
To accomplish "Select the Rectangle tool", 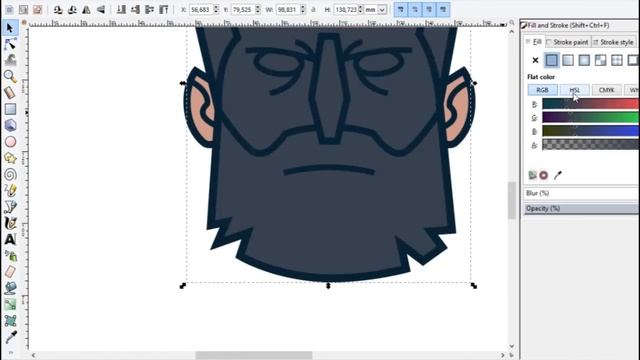I will pyautogui.click(x=10, y=109).
